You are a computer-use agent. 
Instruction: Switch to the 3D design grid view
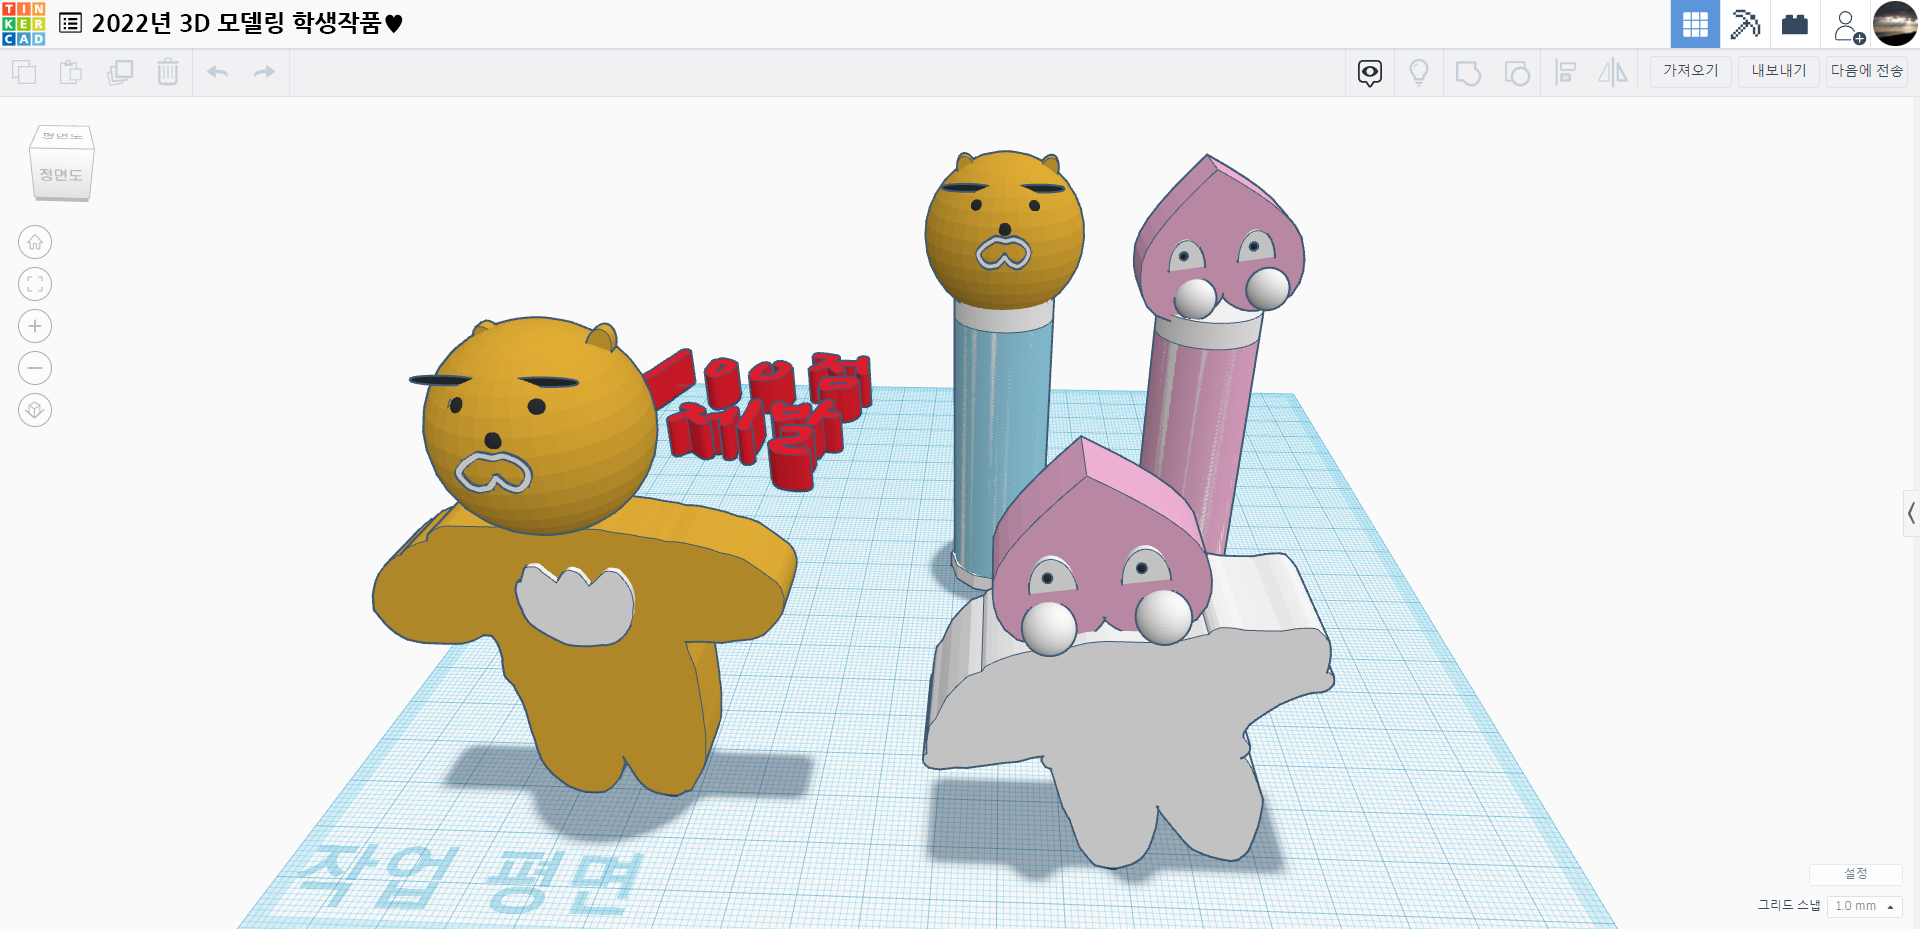click(x=1695, y=24)
